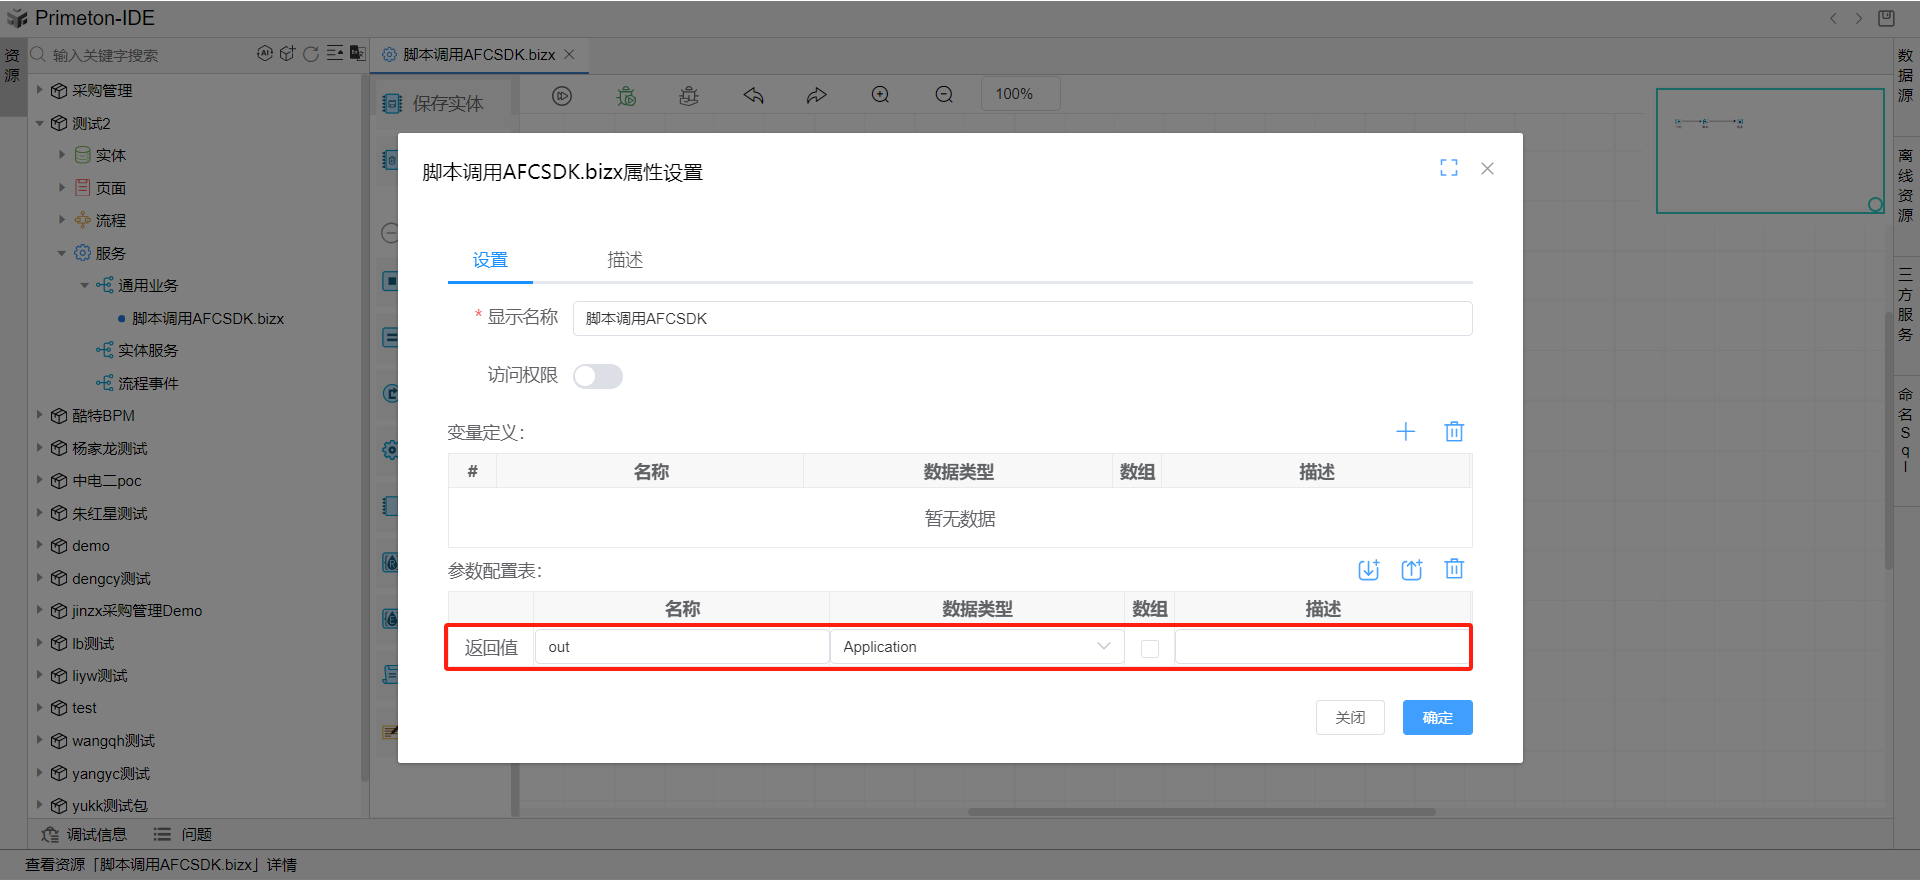Viewport: 1920px width, 880px height.
Task: Click the debug bug icon in toolbar
Action: tap(626, 96)
